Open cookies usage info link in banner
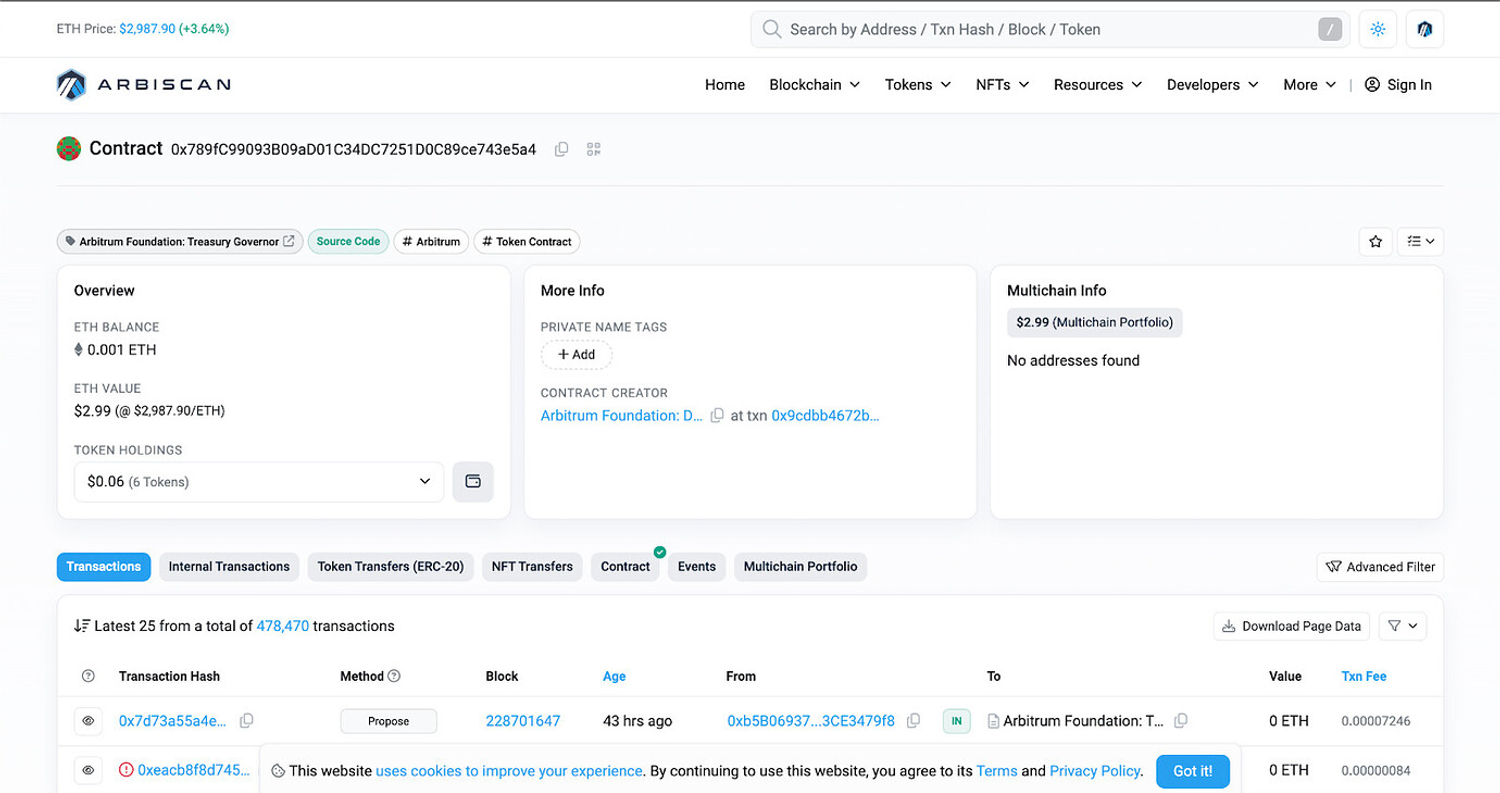1500x793 pixels. (x=509, y=771)
